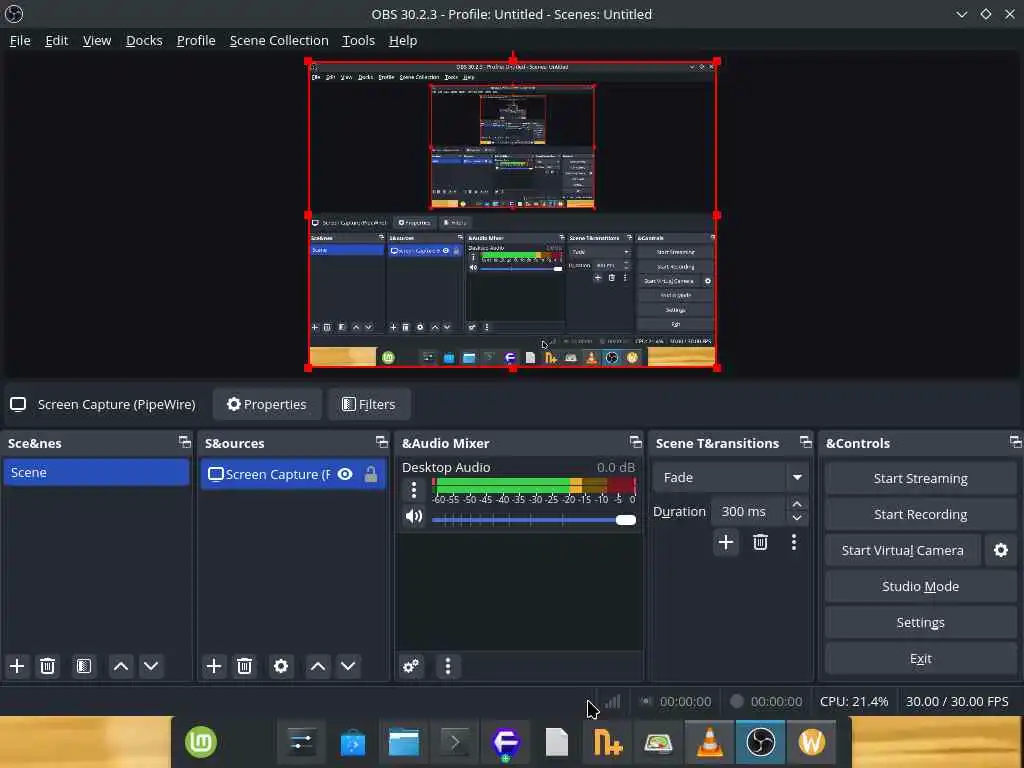Add a new source with plus icon
Viewport: 1024px width, 768px height.
[x=214, y=666]
